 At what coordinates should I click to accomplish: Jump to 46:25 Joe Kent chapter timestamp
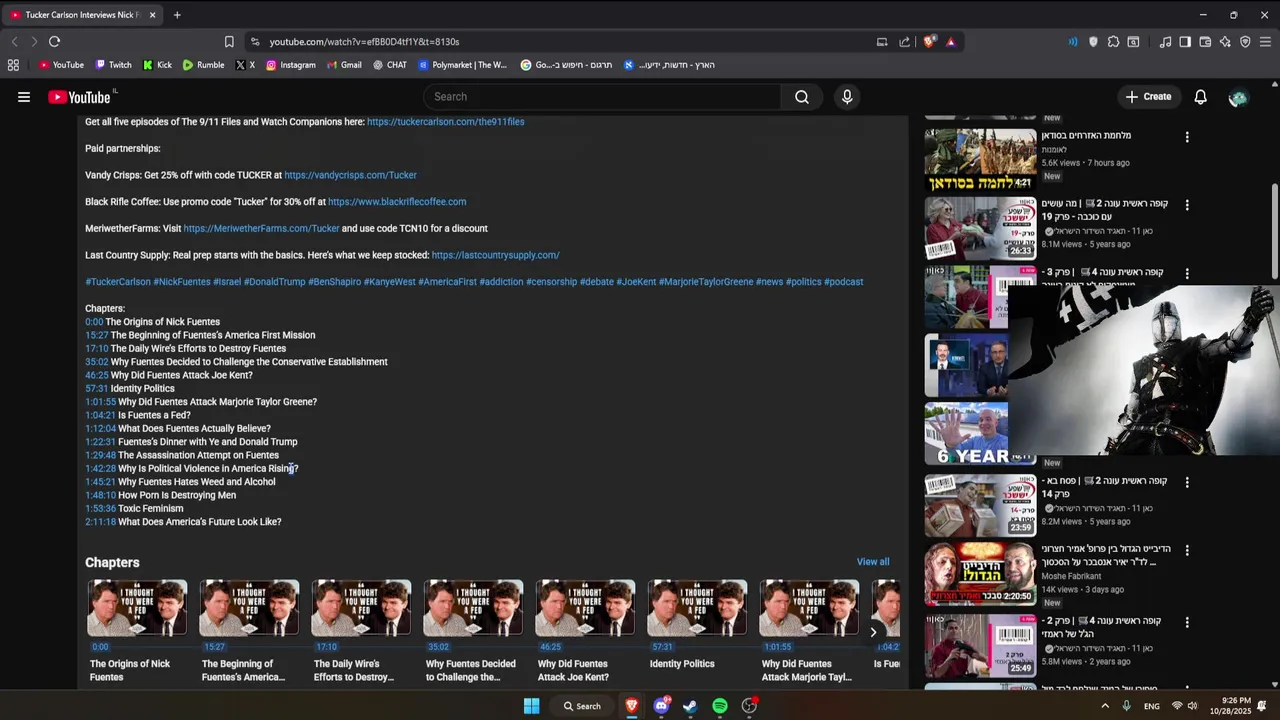96,375
